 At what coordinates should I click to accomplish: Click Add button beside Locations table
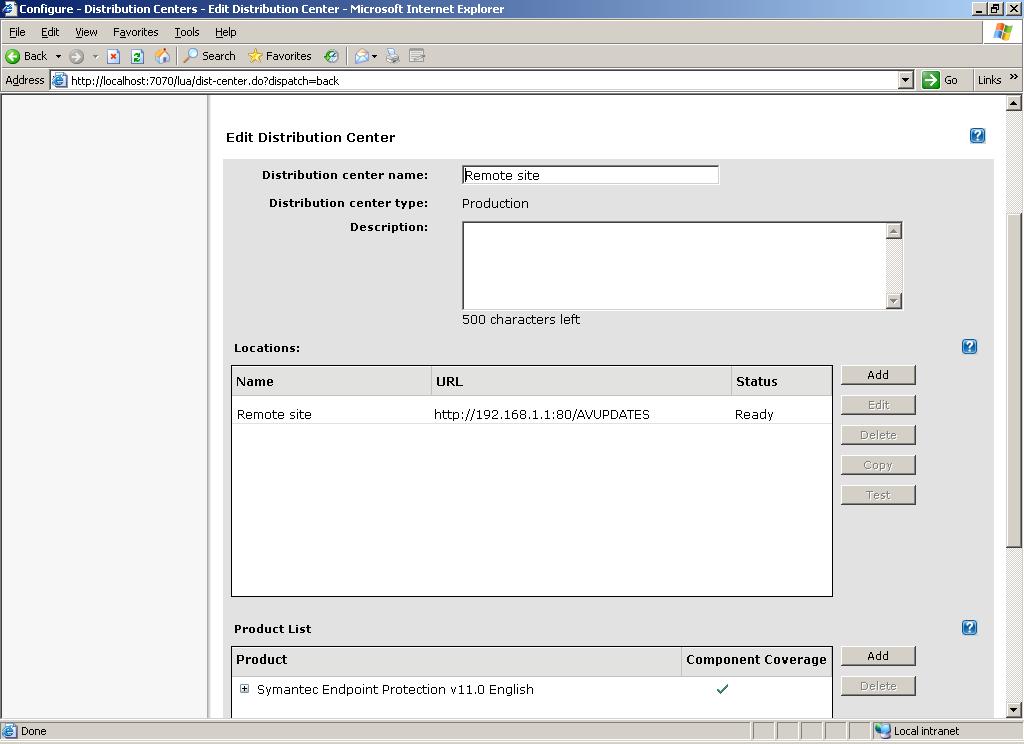(x=878, y=375)
